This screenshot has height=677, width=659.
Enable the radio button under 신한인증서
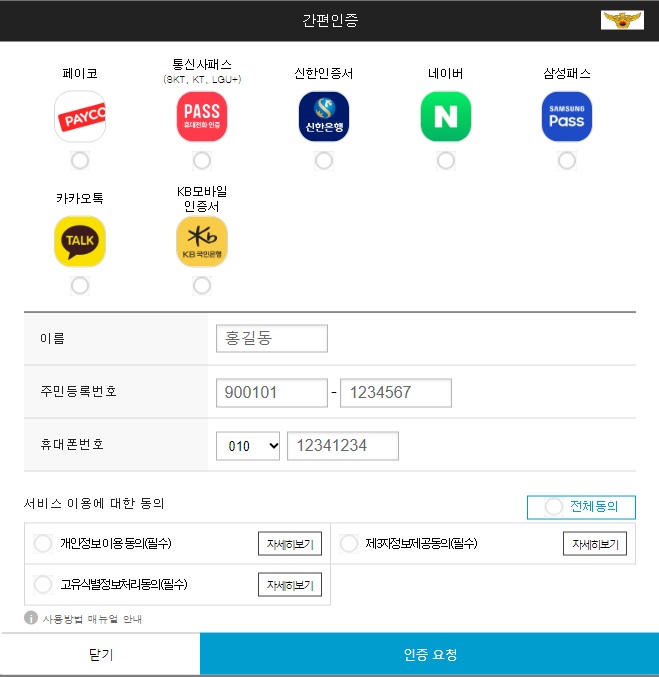pyautogui.click(x=324, y=161)
